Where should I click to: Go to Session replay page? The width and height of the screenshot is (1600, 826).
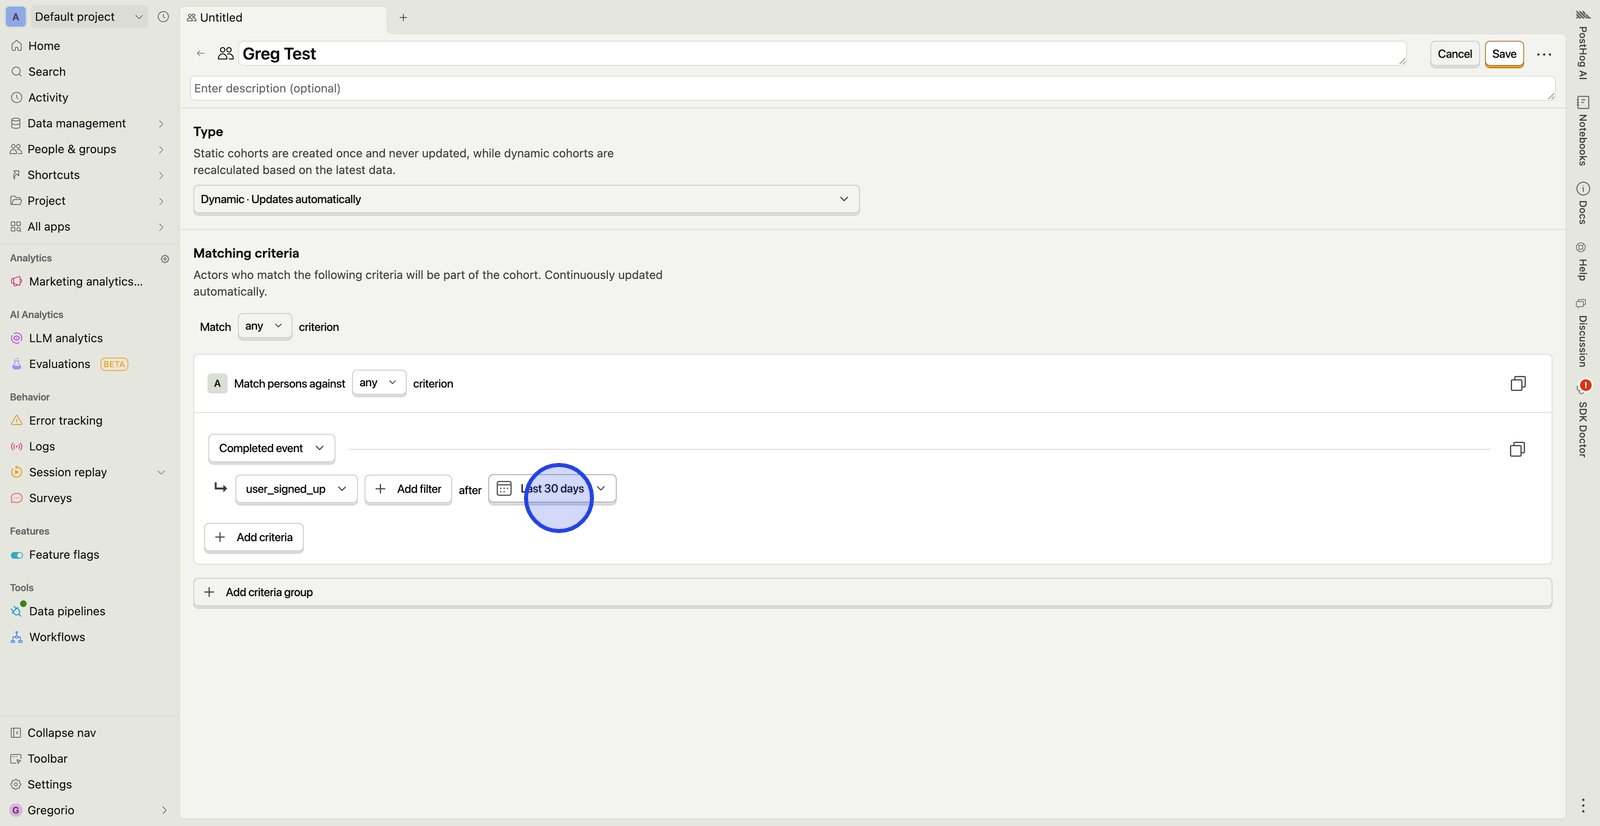click(x=67, y=472)
